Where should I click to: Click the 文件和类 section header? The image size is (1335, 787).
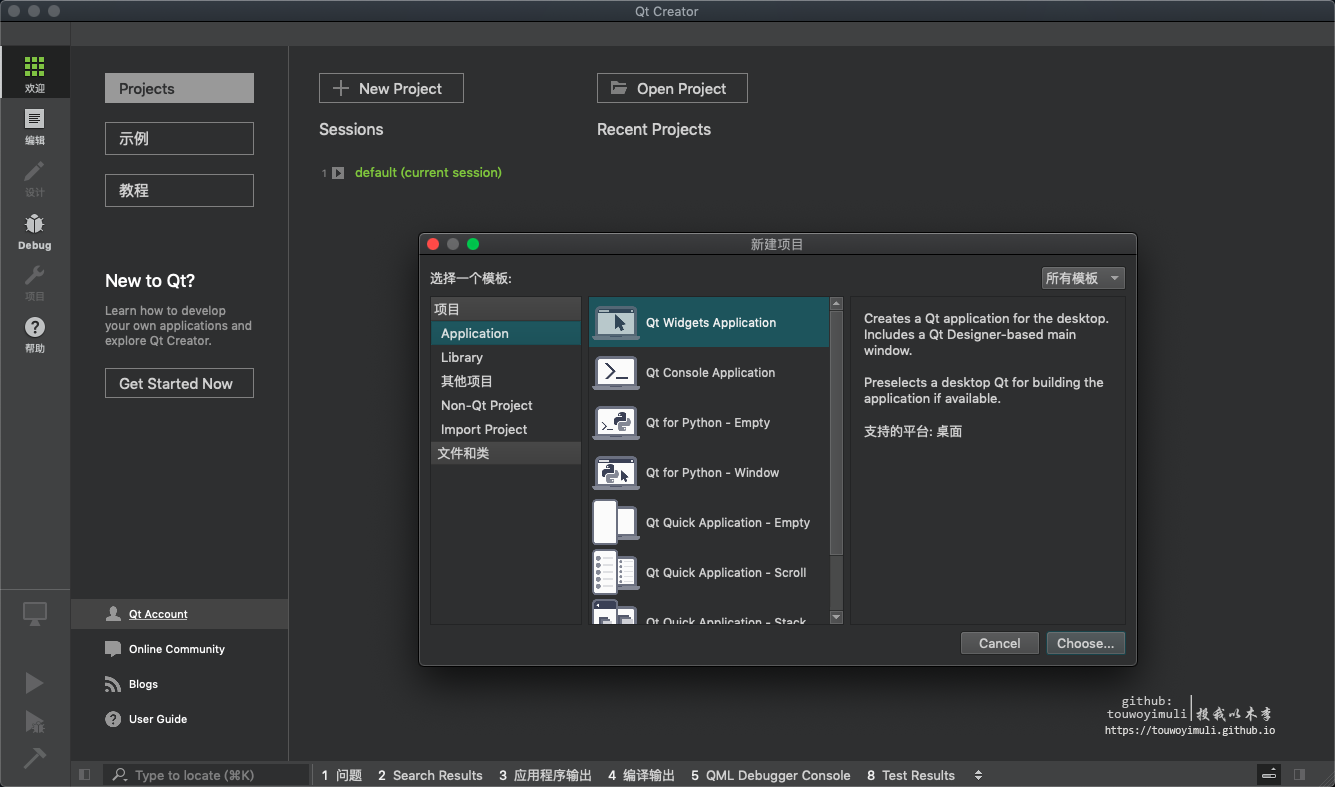pyautogui.click(x=506, y=453)
